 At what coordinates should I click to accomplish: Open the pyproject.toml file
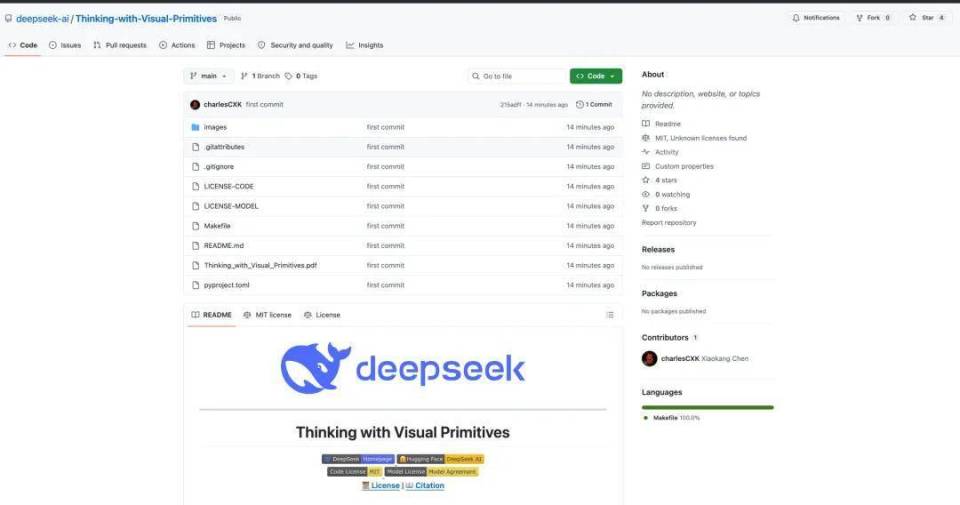[x=227, y=285]
